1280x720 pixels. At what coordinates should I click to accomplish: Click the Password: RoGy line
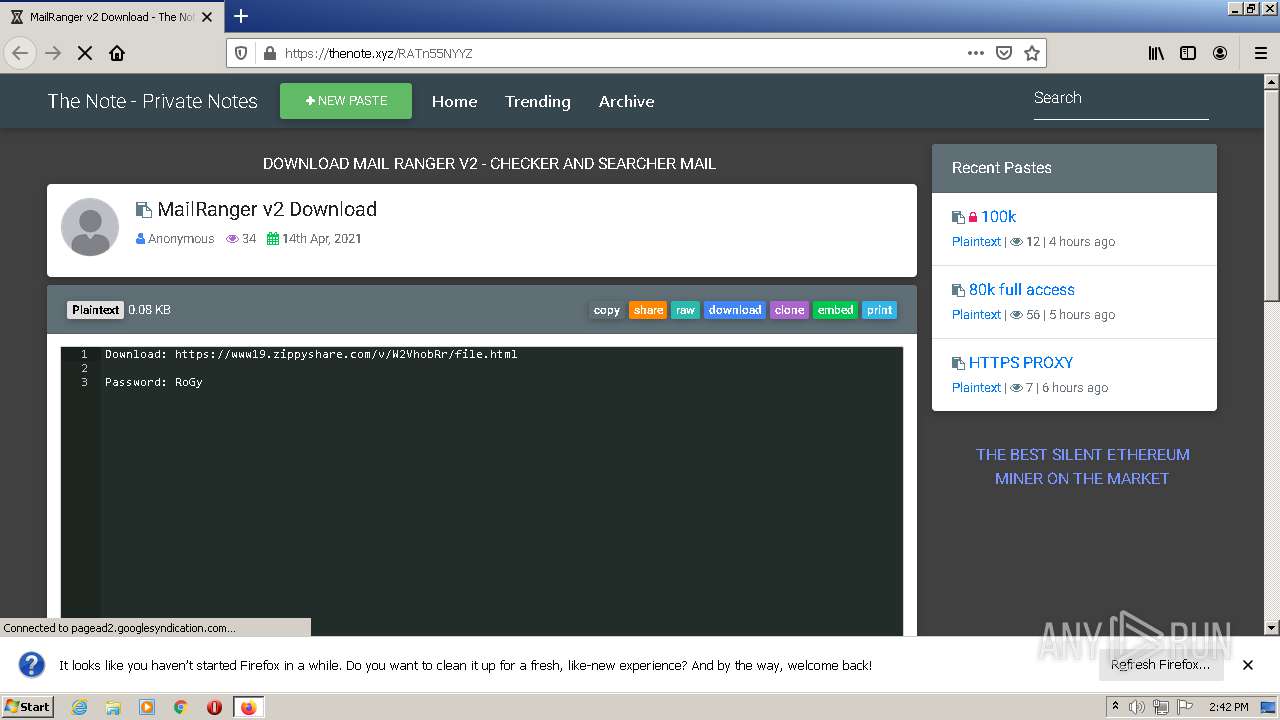(x=154, y=382)
